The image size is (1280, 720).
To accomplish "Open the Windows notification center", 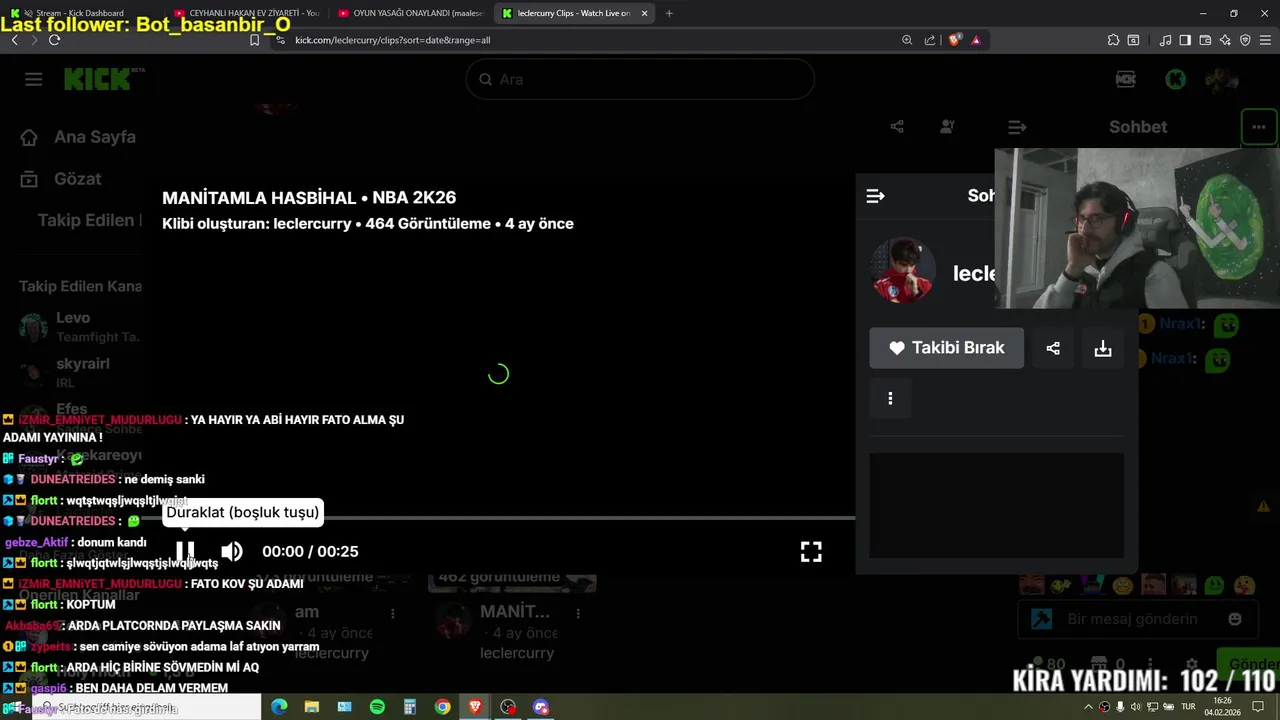I will pyautogui.click(x=1258, y=707).
